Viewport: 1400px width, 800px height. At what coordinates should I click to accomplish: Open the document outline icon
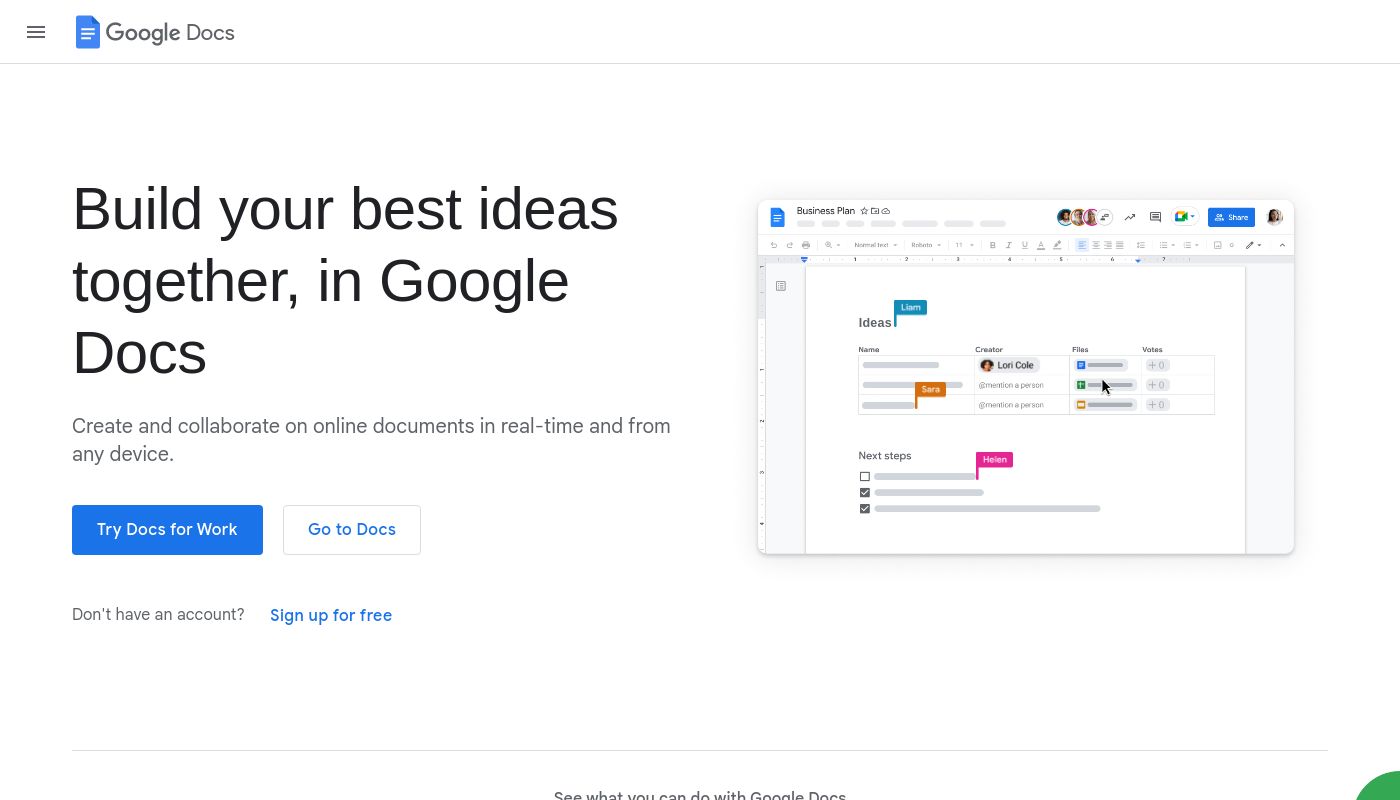coord(781,286)
